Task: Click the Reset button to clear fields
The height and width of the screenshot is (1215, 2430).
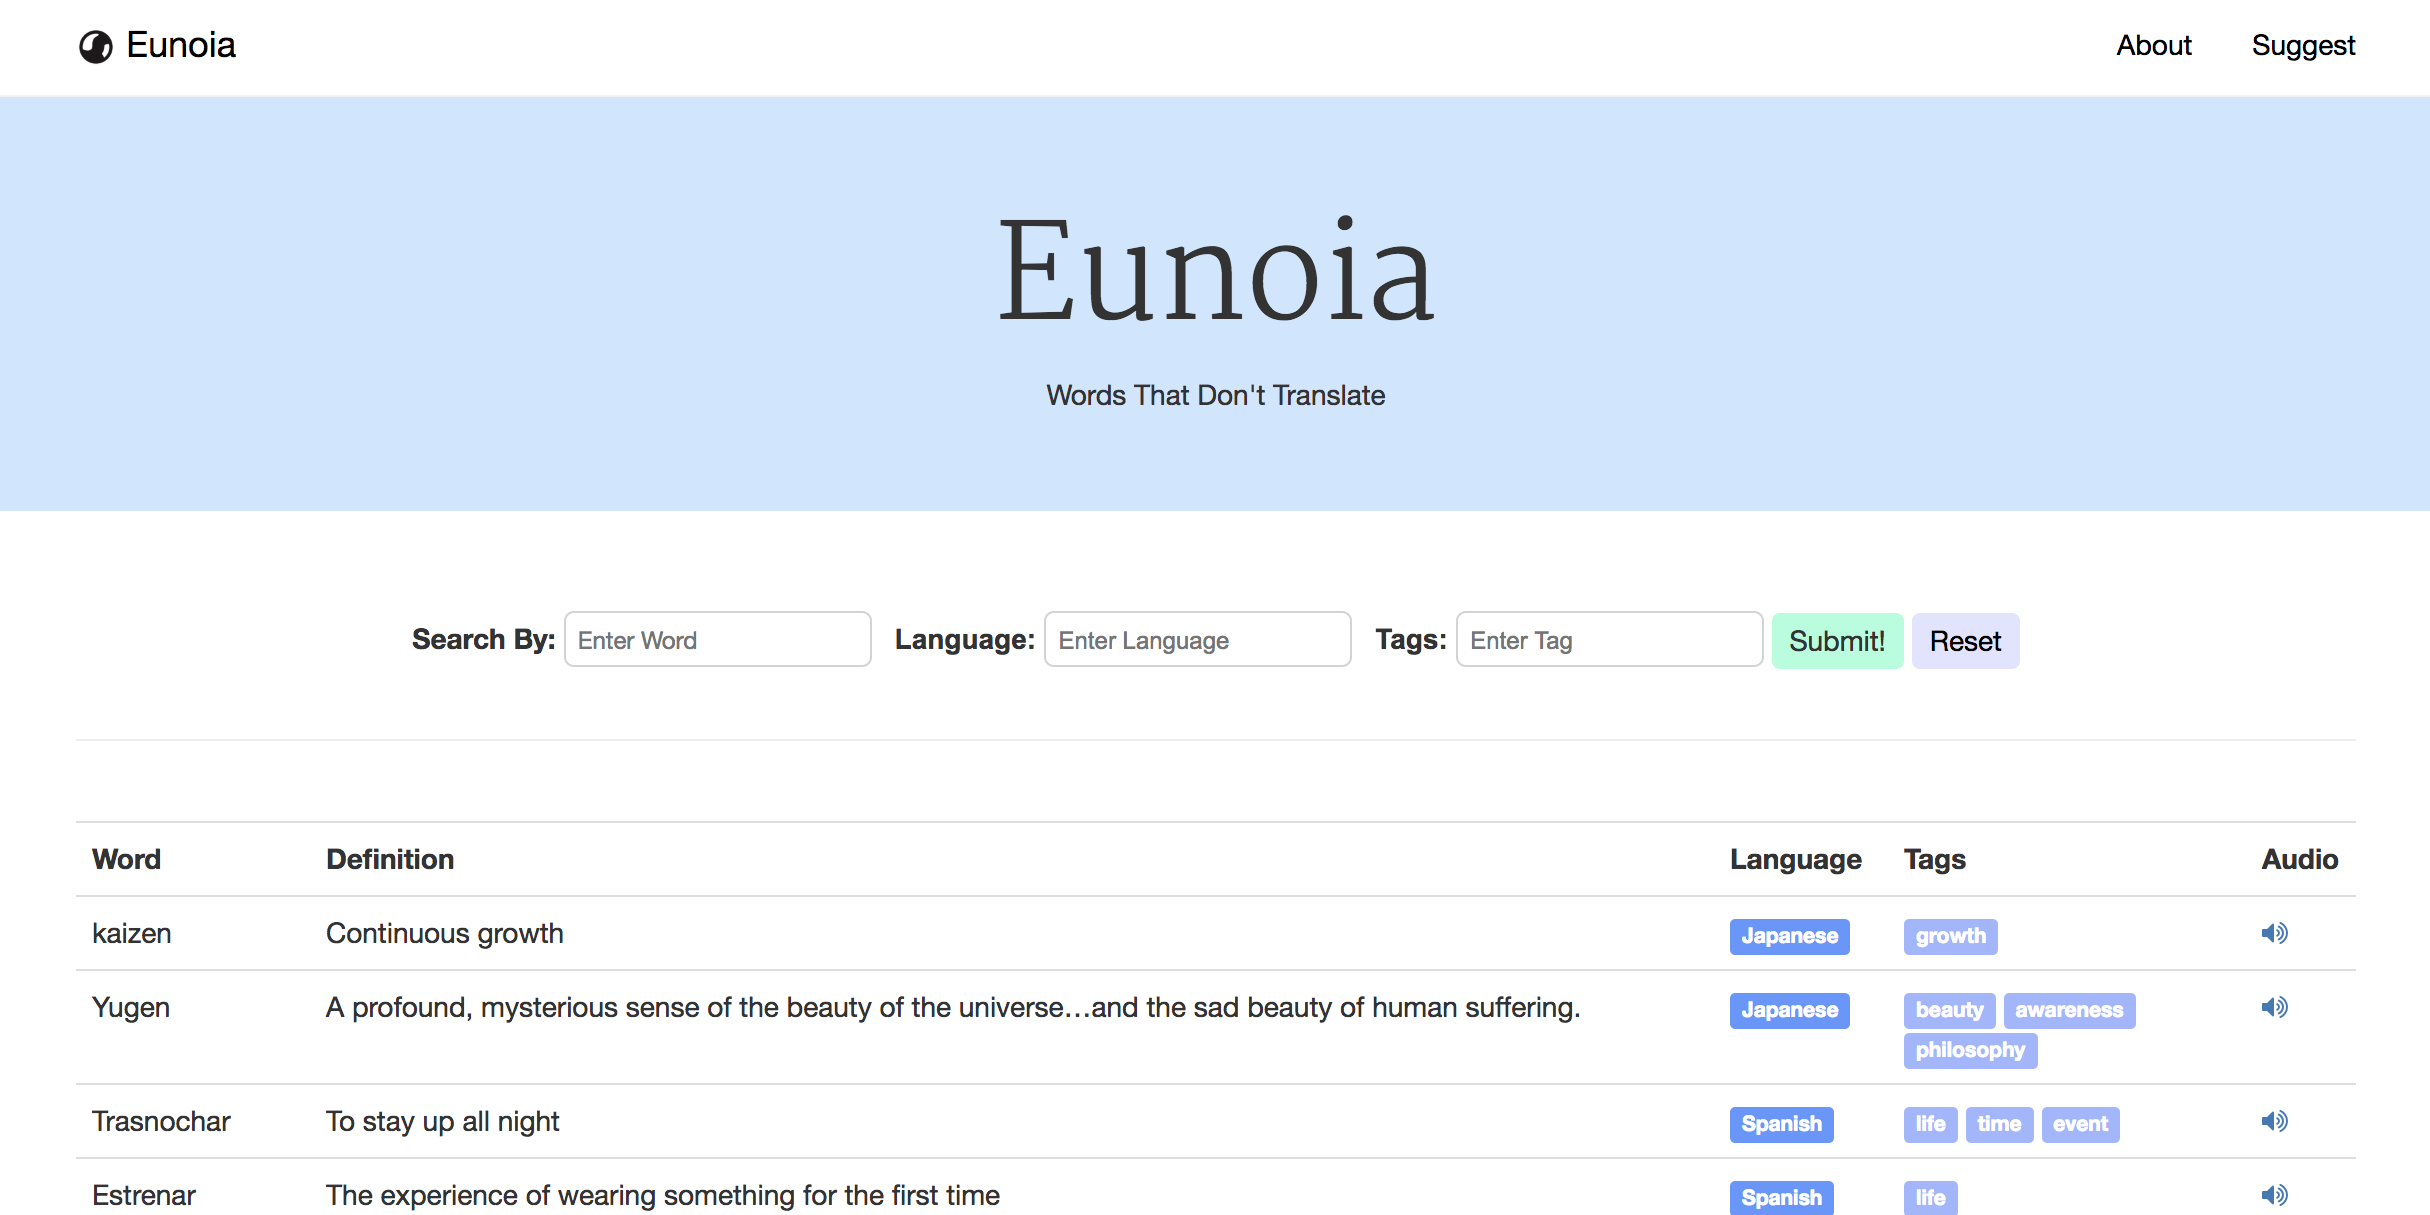Action: point(1964,640)
